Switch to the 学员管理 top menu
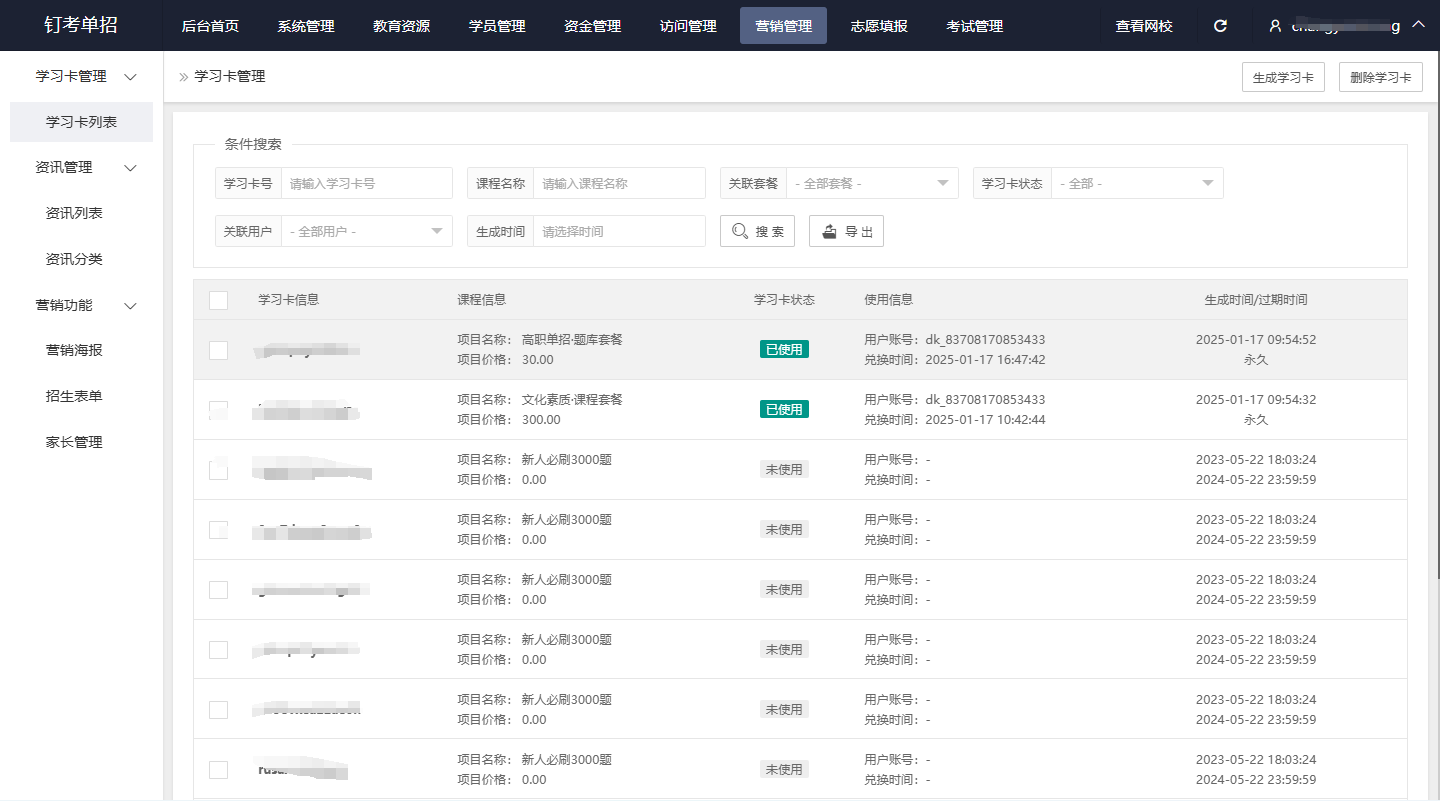The width and height of the screenshot is (1440, 801). [x=497, y=26]
